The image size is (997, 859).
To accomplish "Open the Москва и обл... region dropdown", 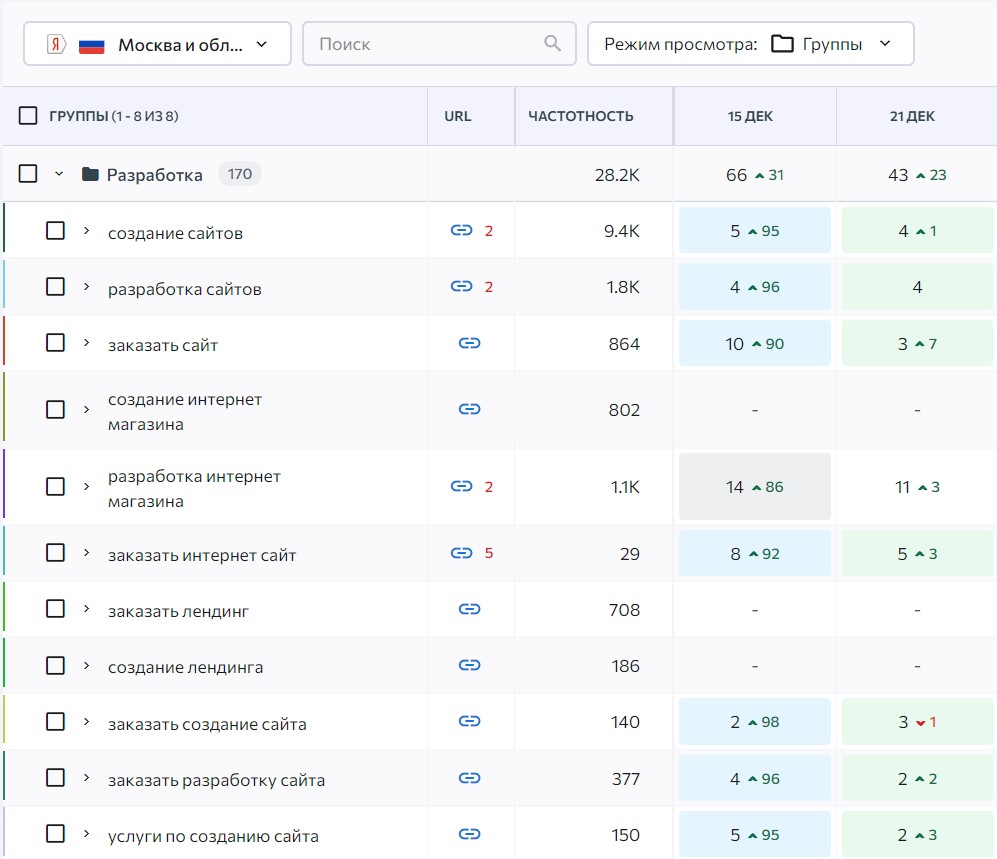I will click(x=157, y=44).
